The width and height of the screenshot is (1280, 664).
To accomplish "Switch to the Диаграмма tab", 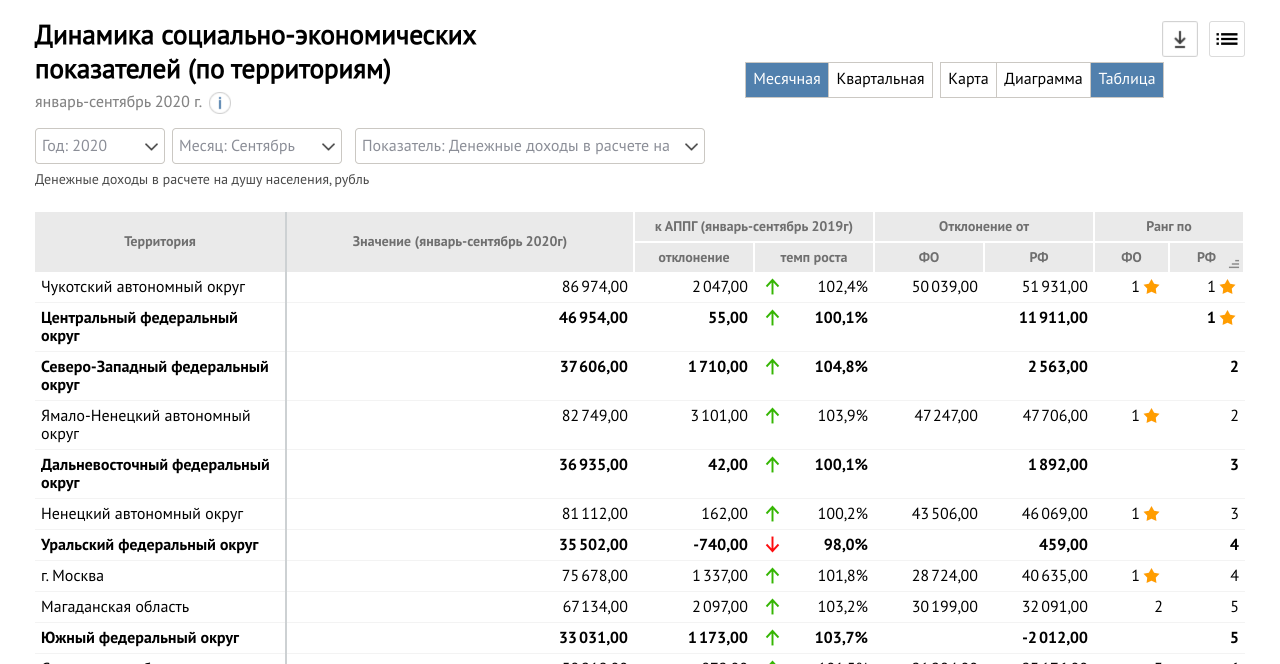I will click(1043, 79).
